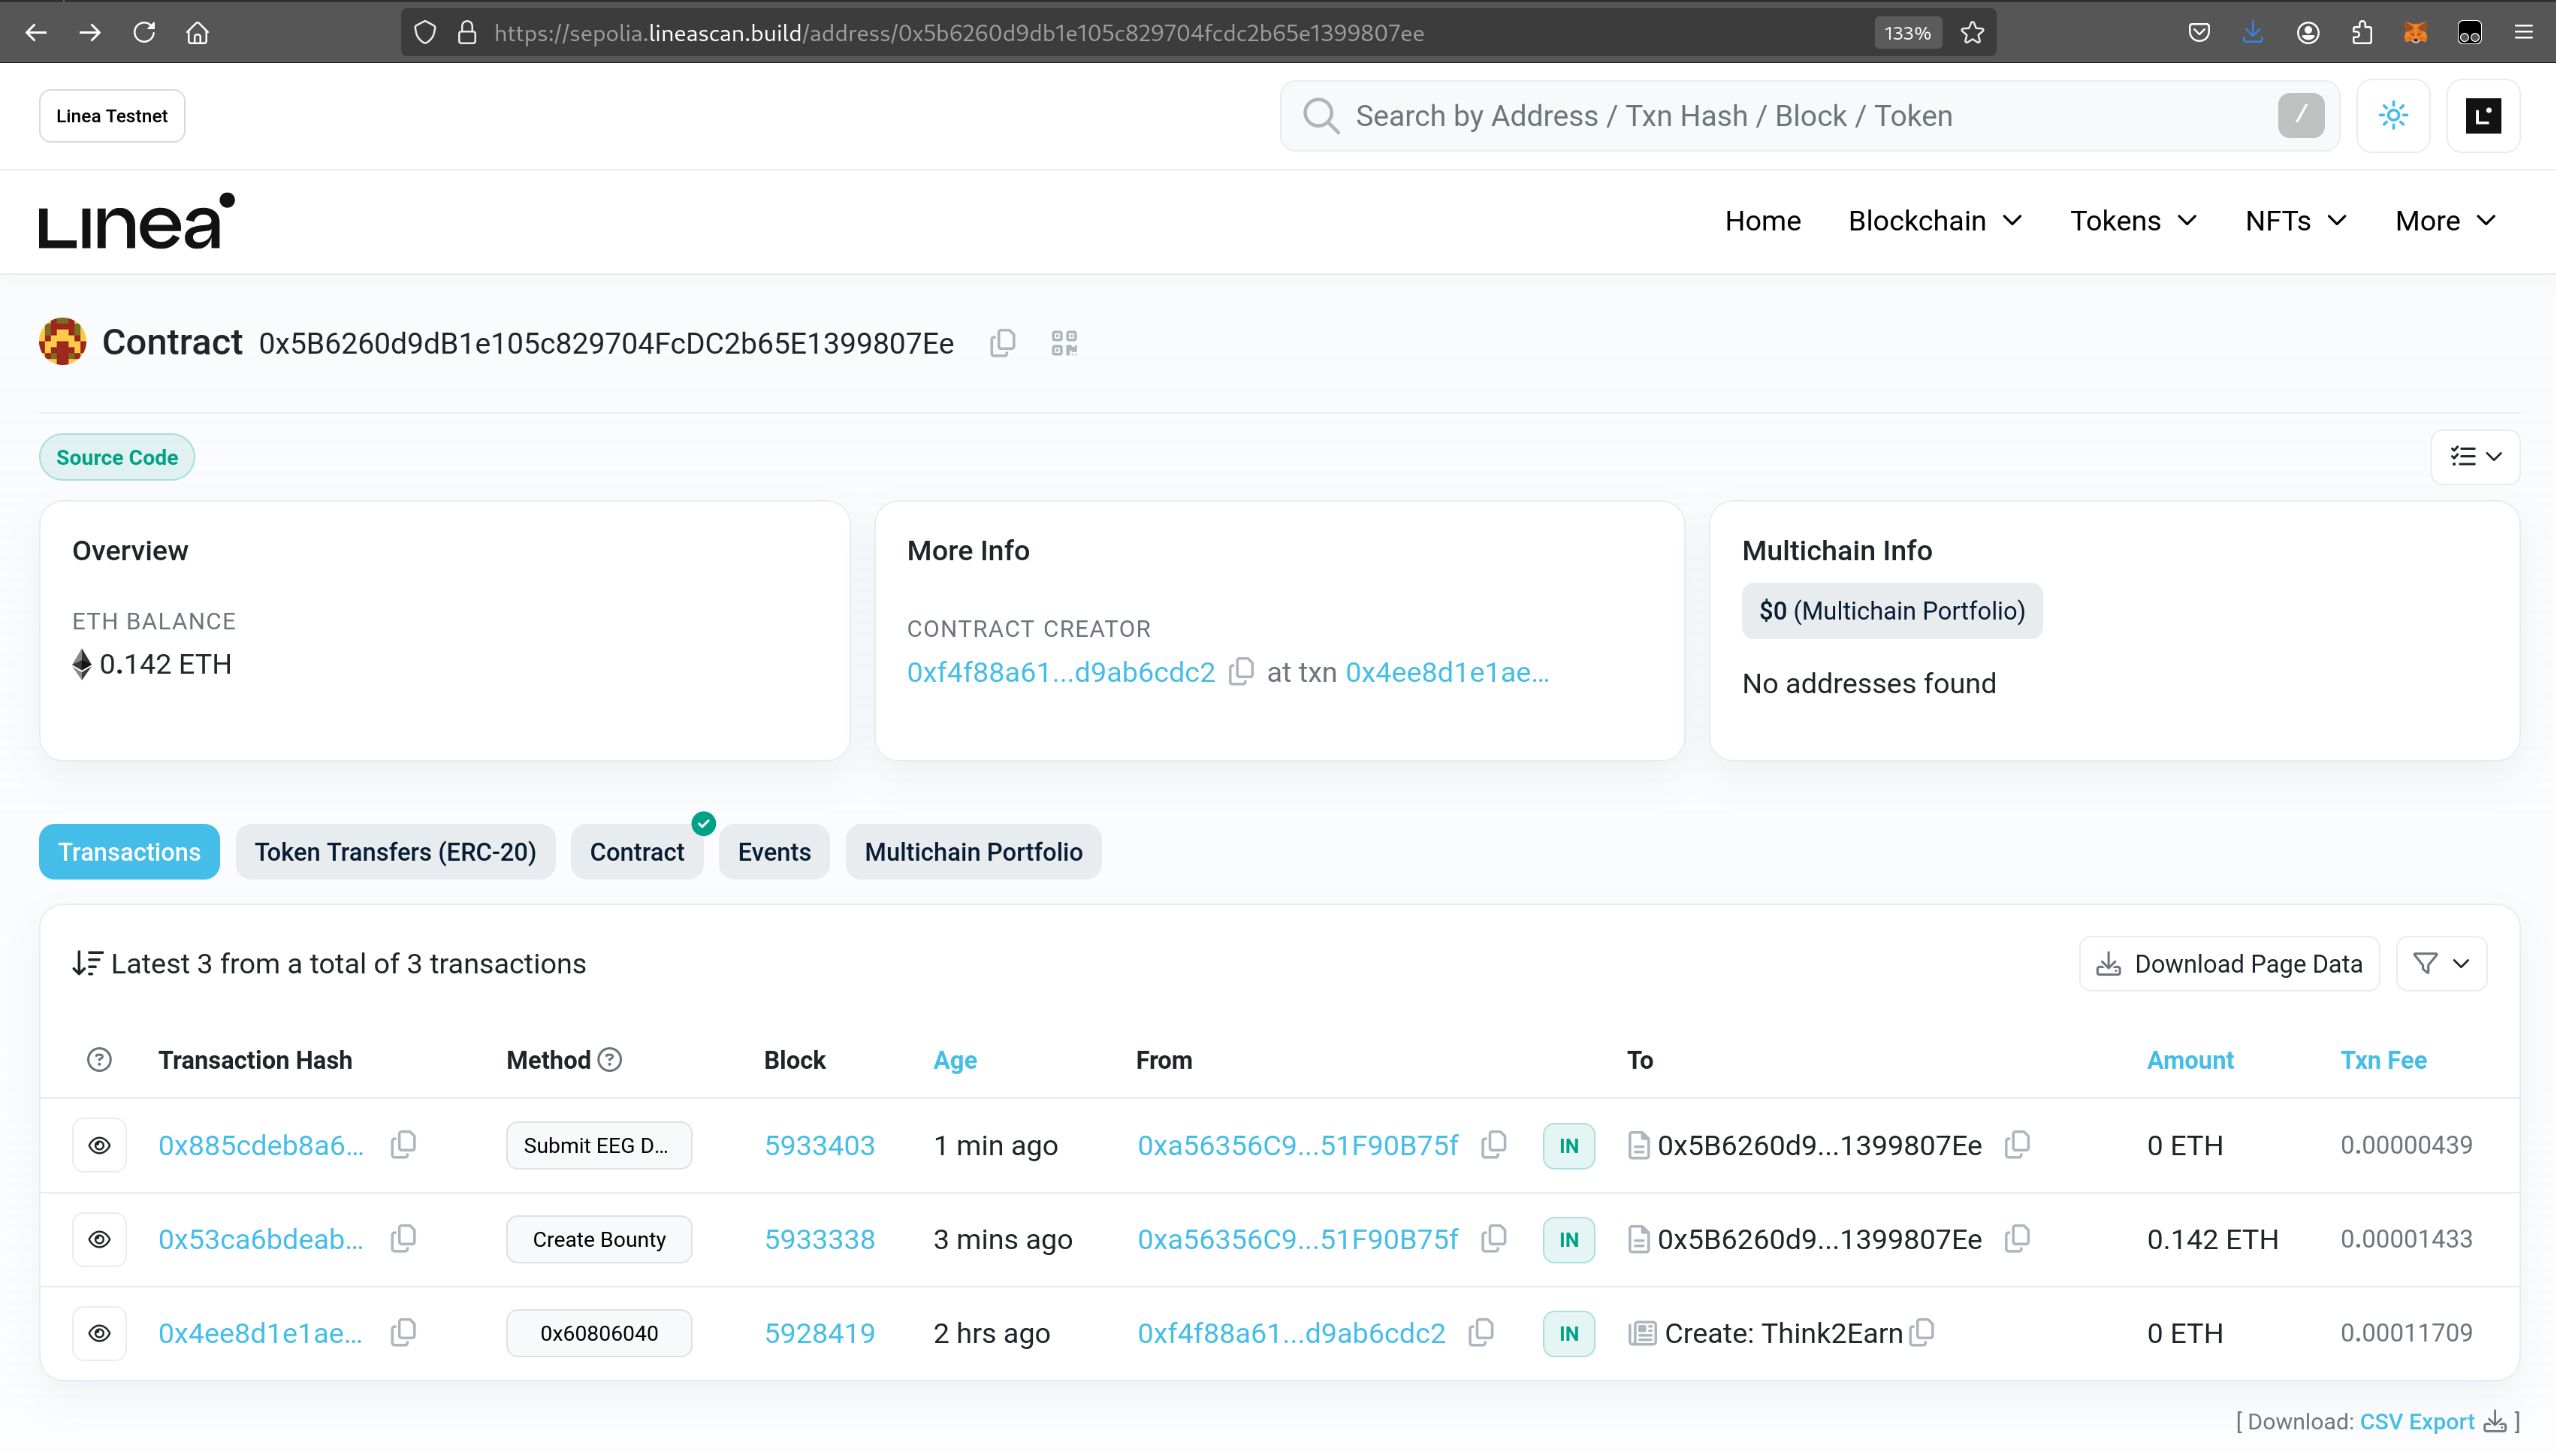Open block 5933403
2556x1451 pixels.
click(820, 1145)
